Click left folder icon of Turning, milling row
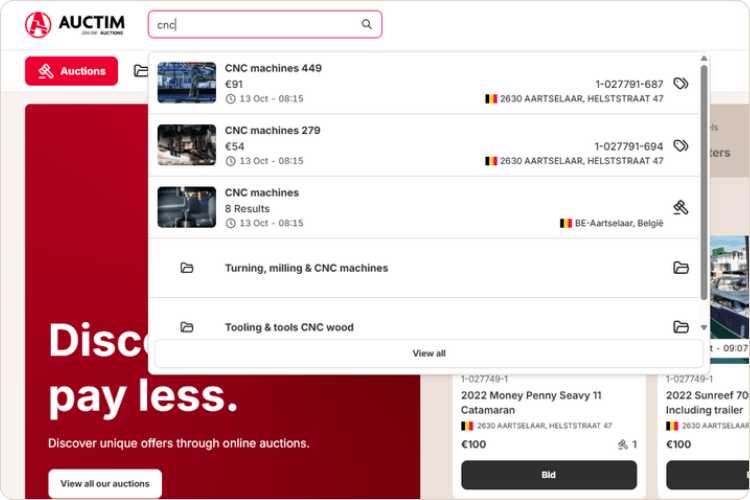Viewport: 750px width, 500px height. pyautogui.click(x=187, y=267)
